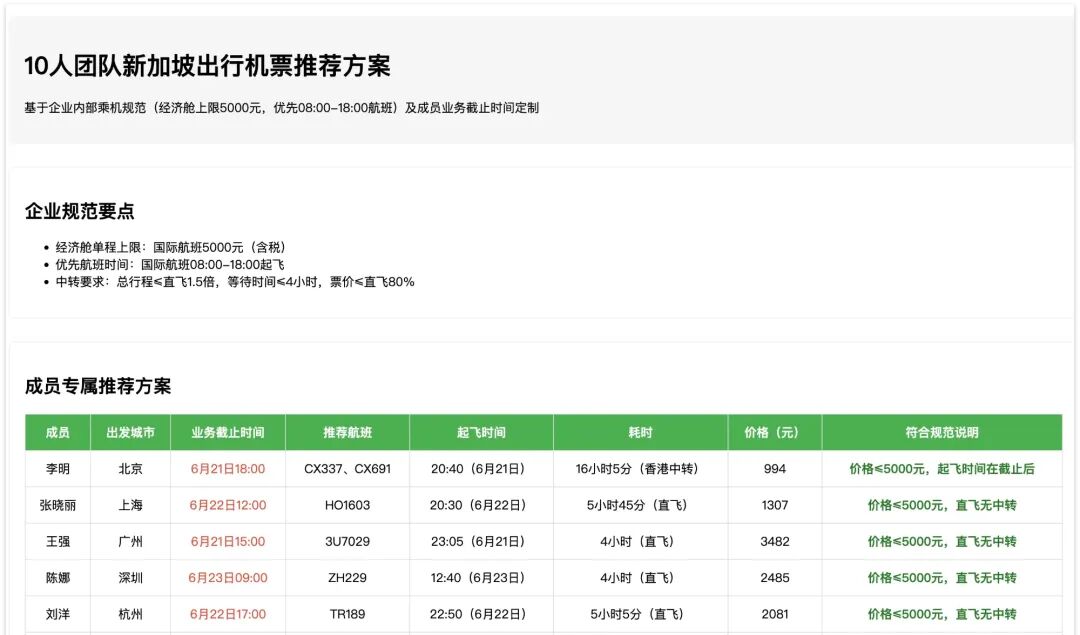Image resolution: width=1080 pixels, height=635 pixels.
Task: Click departure city 北京
Action: tap(130, 469)
